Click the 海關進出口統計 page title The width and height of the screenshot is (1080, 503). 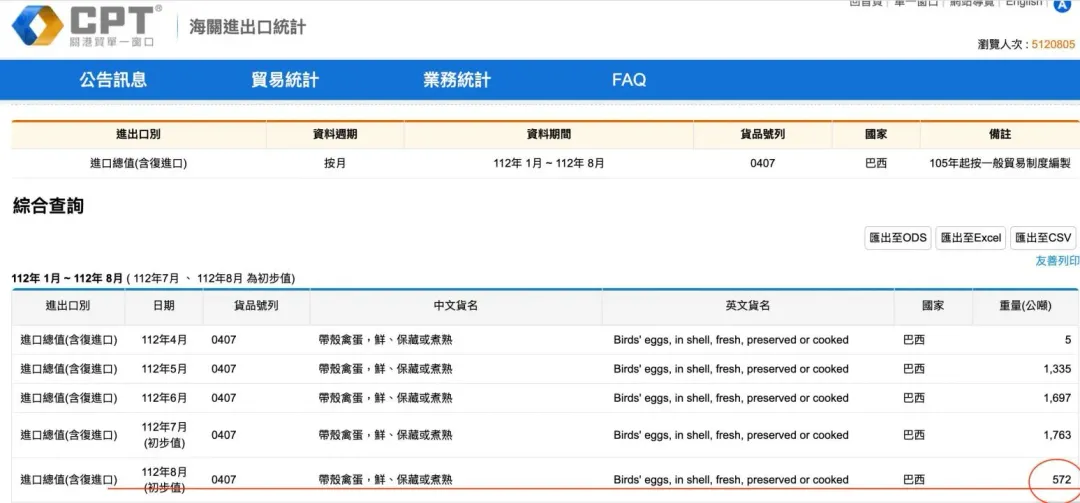248,27
